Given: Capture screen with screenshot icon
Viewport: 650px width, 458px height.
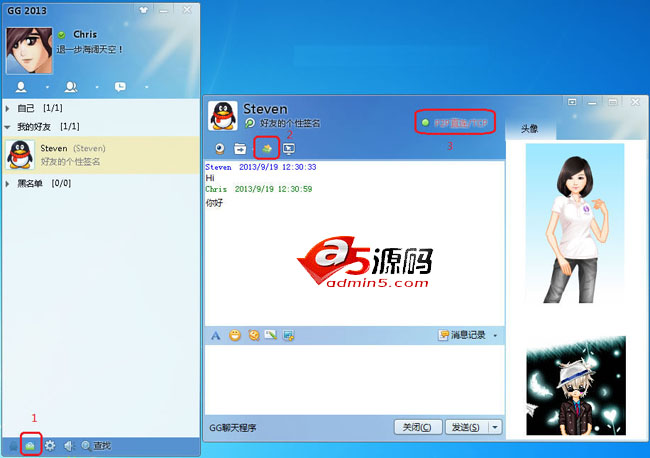Looking at the screenshot, I should pos(289,335).
